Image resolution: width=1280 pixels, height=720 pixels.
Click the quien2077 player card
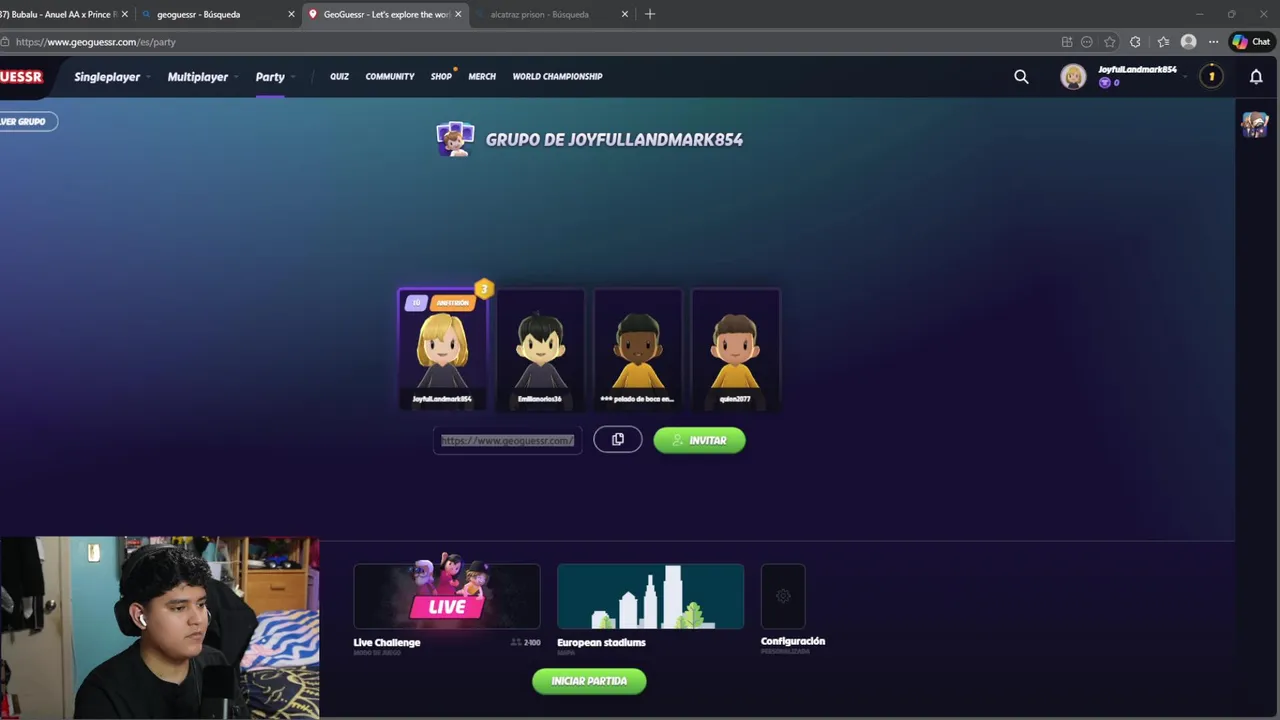point(735,349)
